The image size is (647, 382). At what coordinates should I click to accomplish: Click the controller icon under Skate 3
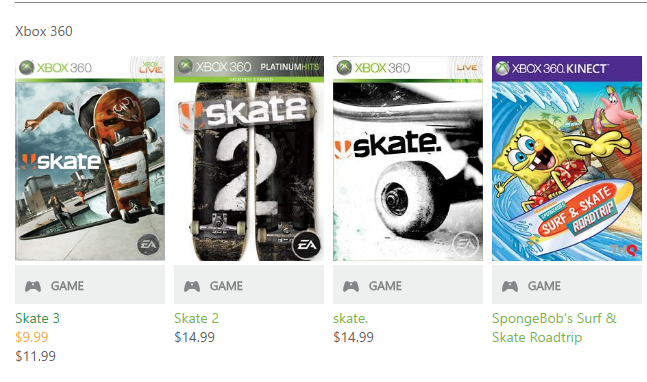(x=33, y=286)
